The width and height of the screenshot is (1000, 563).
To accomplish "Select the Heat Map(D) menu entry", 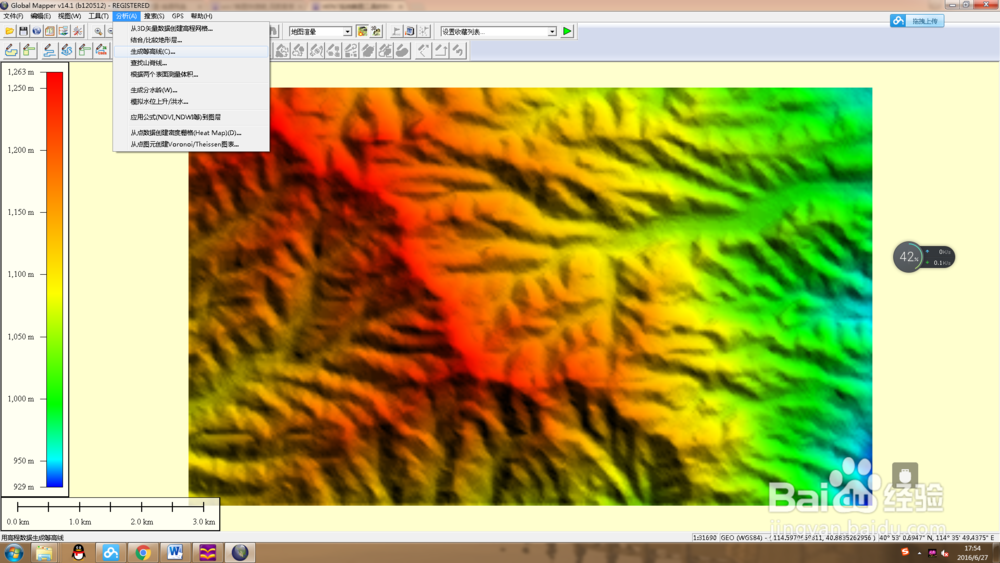I will pos(191,133).
